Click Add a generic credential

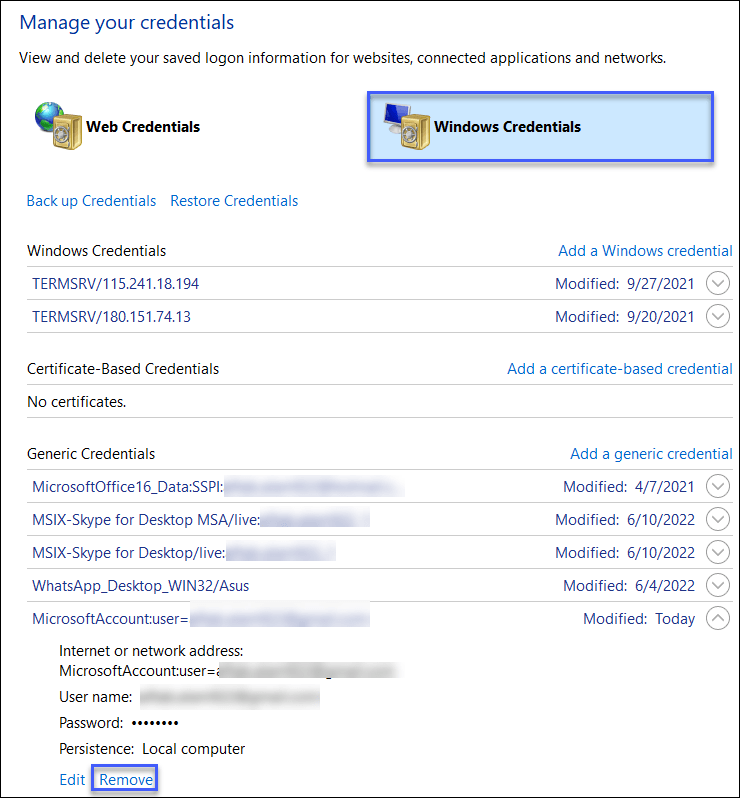point(651,453)
